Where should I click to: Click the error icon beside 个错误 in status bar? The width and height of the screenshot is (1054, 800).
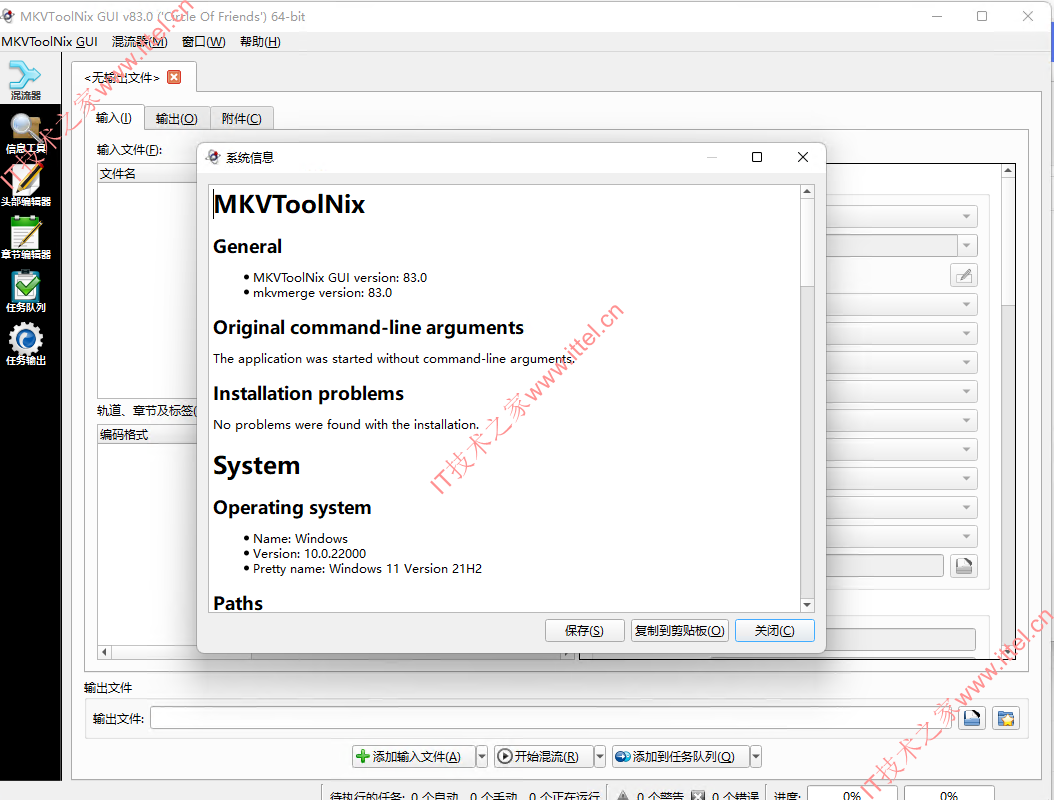click(x=698, y=795)
